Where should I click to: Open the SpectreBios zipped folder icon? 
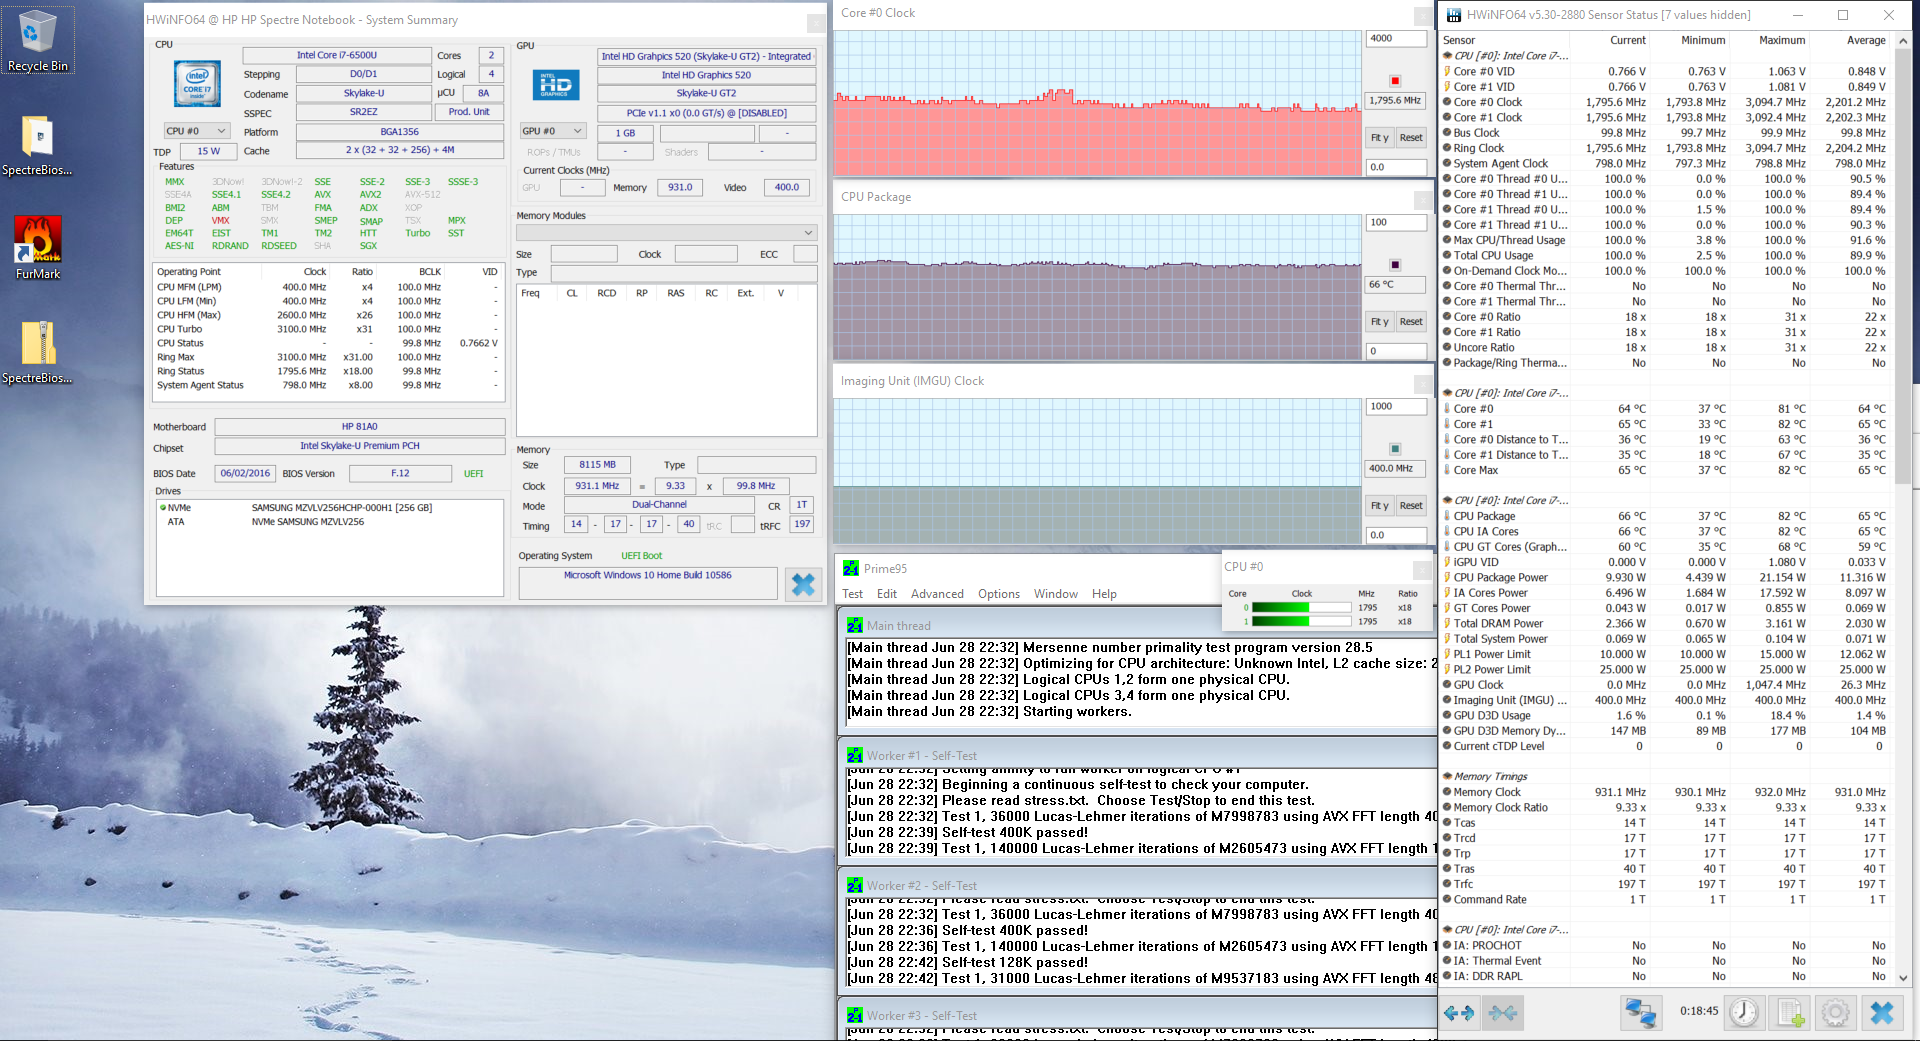tap(37, 352)
